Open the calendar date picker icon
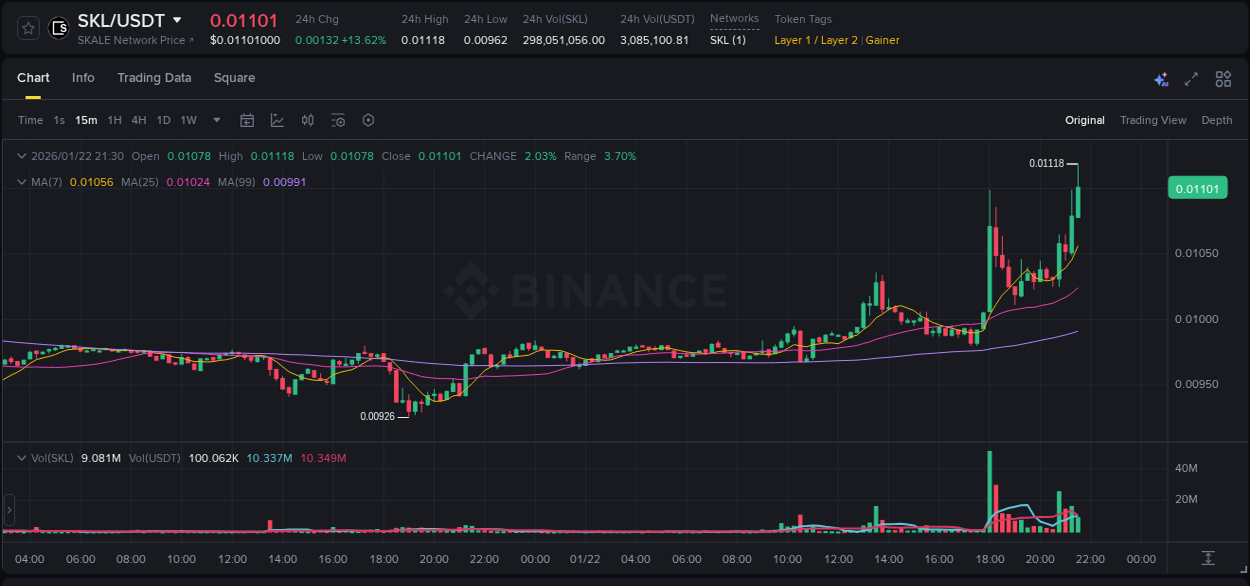Viewport: 1250px width, 586px height. click(247, 120)
